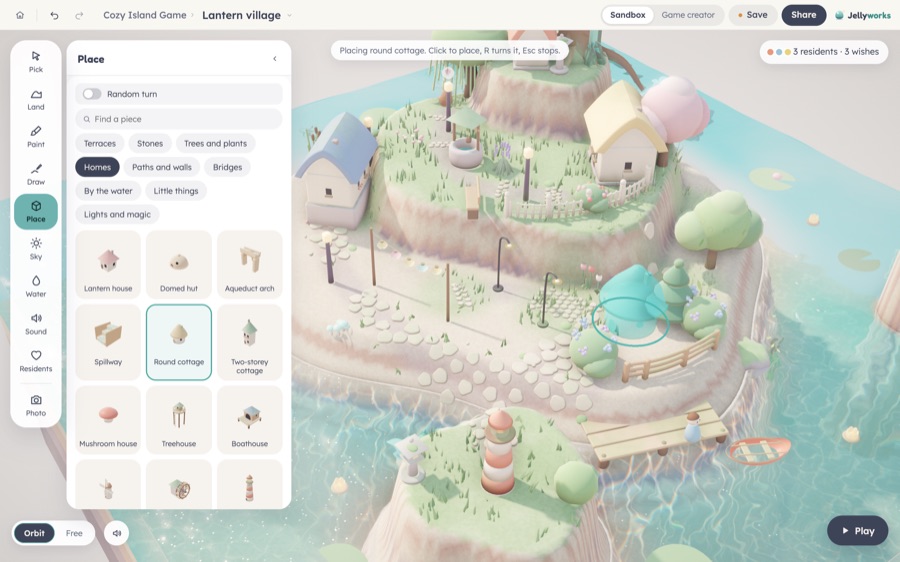Select the Place tool

[36, 211]
